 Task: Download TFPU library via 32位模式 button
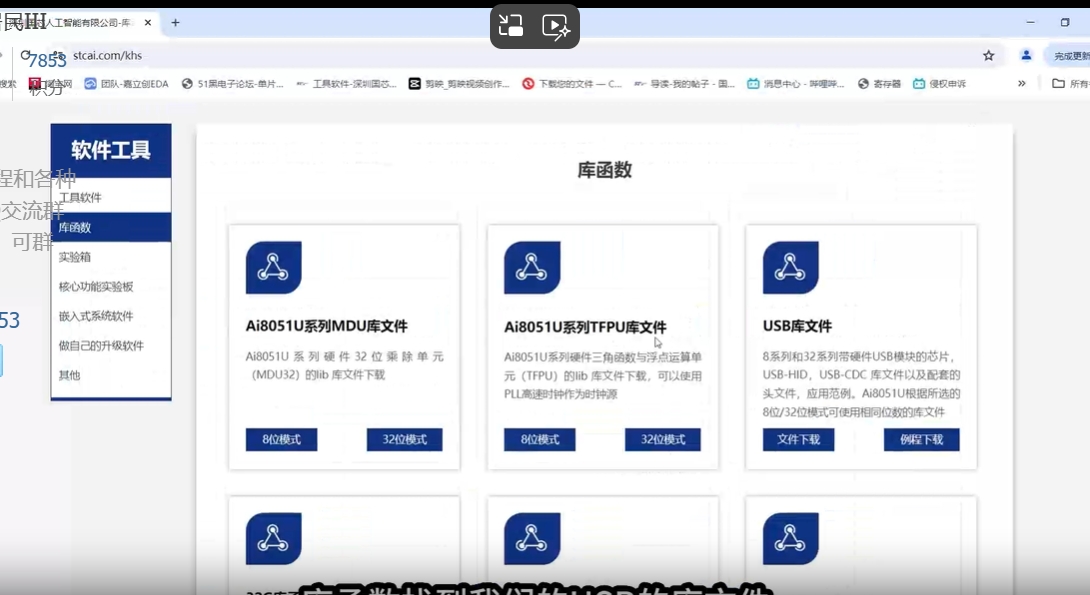tap(663, 439)
